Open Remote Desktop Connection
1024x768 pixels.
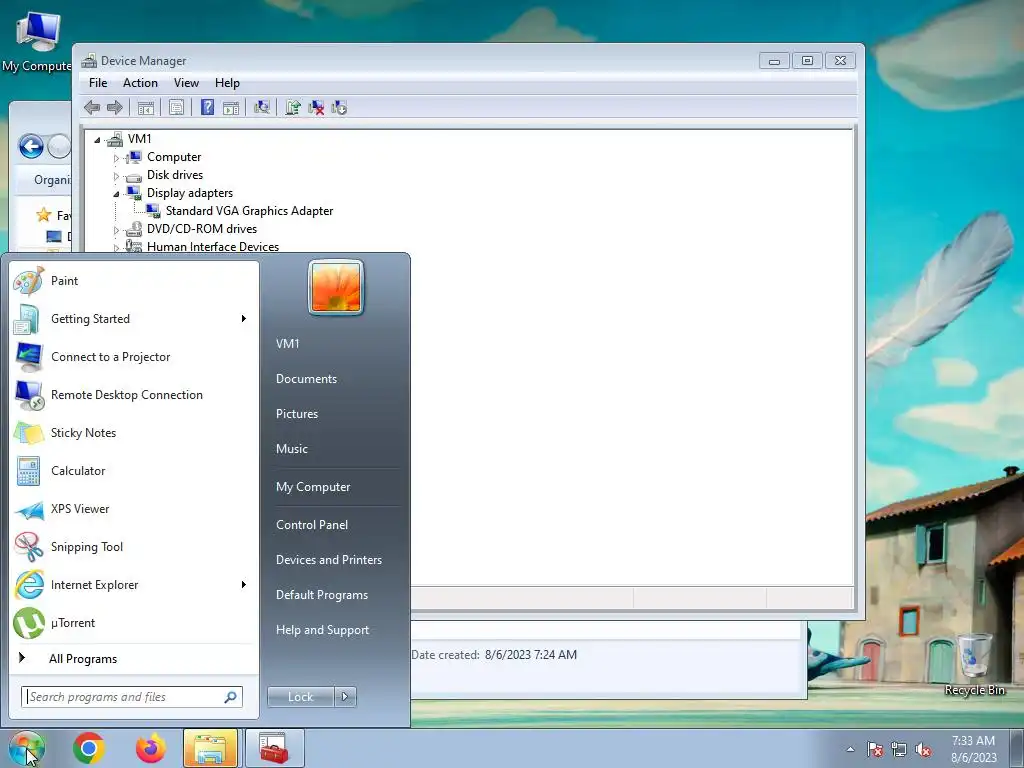pos(135,395)
